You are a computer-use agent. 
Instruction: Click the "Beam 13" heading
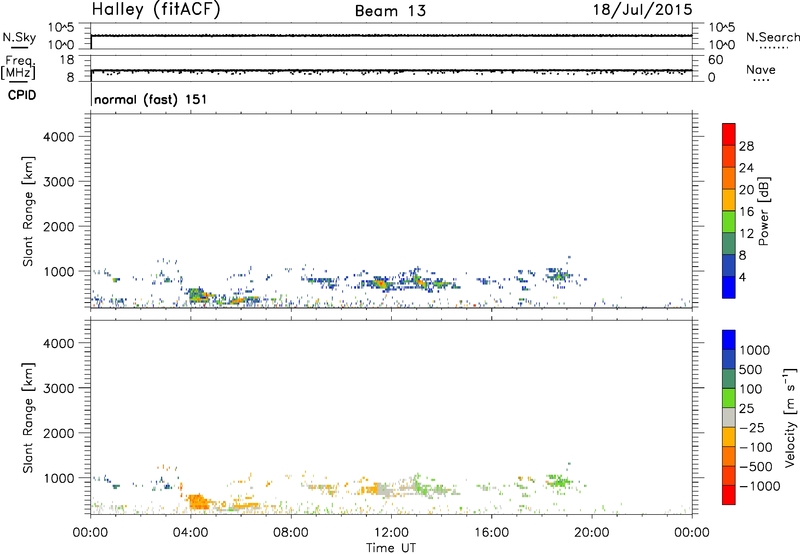point(390,11)
